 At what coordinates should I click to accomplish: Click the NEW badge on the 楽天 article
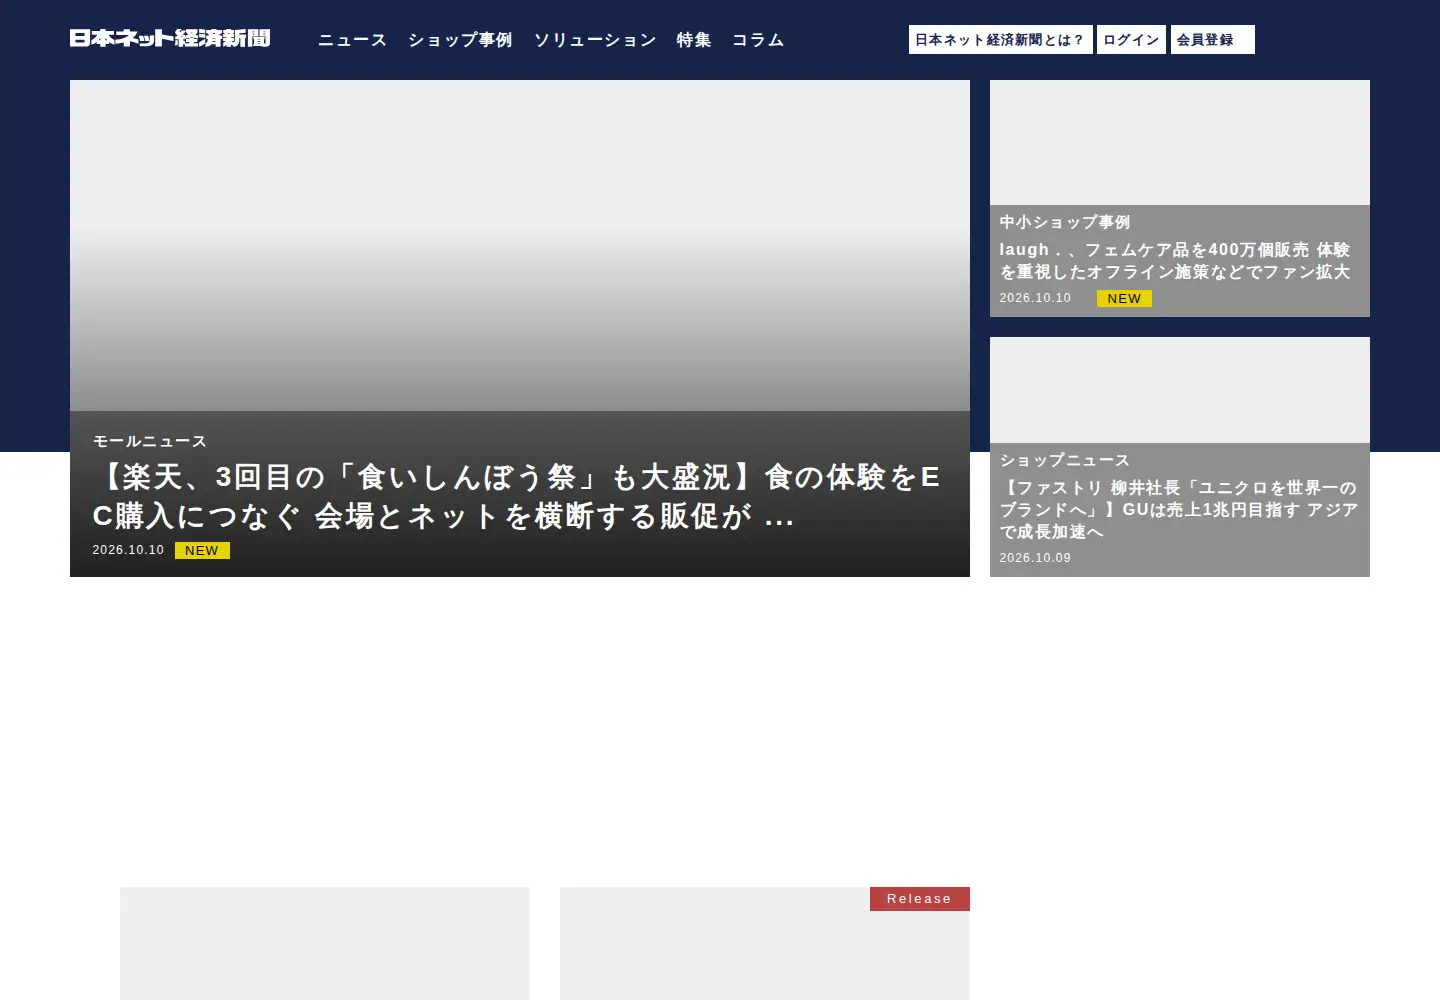[202, 551]
